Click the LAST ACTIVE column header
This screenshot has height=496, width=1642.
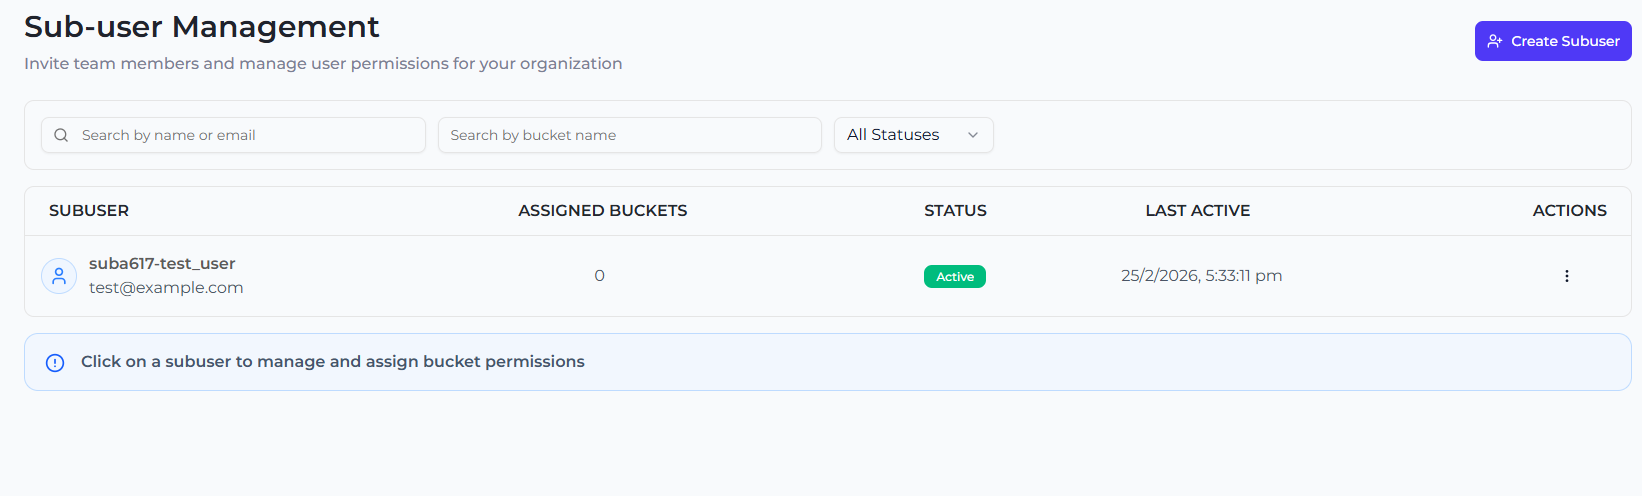(x=1197, y=211)
